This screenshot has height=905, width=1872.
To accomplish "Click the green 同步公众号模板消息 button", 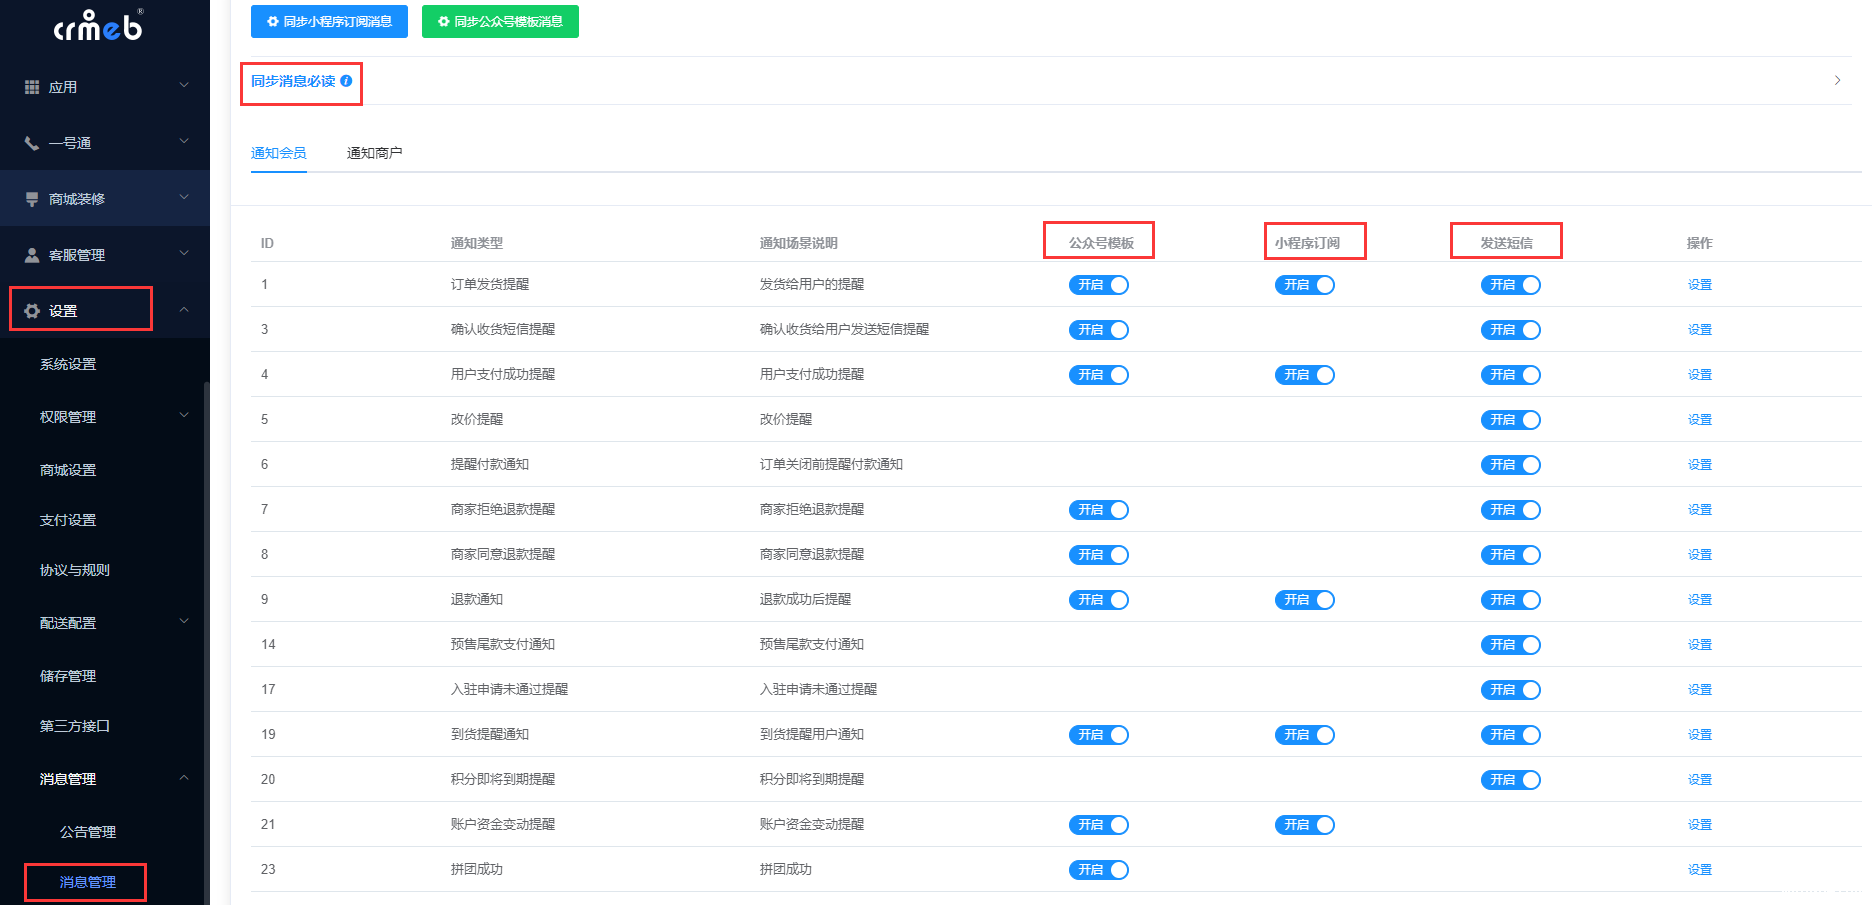I will pyautogui.click(x=500, y=21).
